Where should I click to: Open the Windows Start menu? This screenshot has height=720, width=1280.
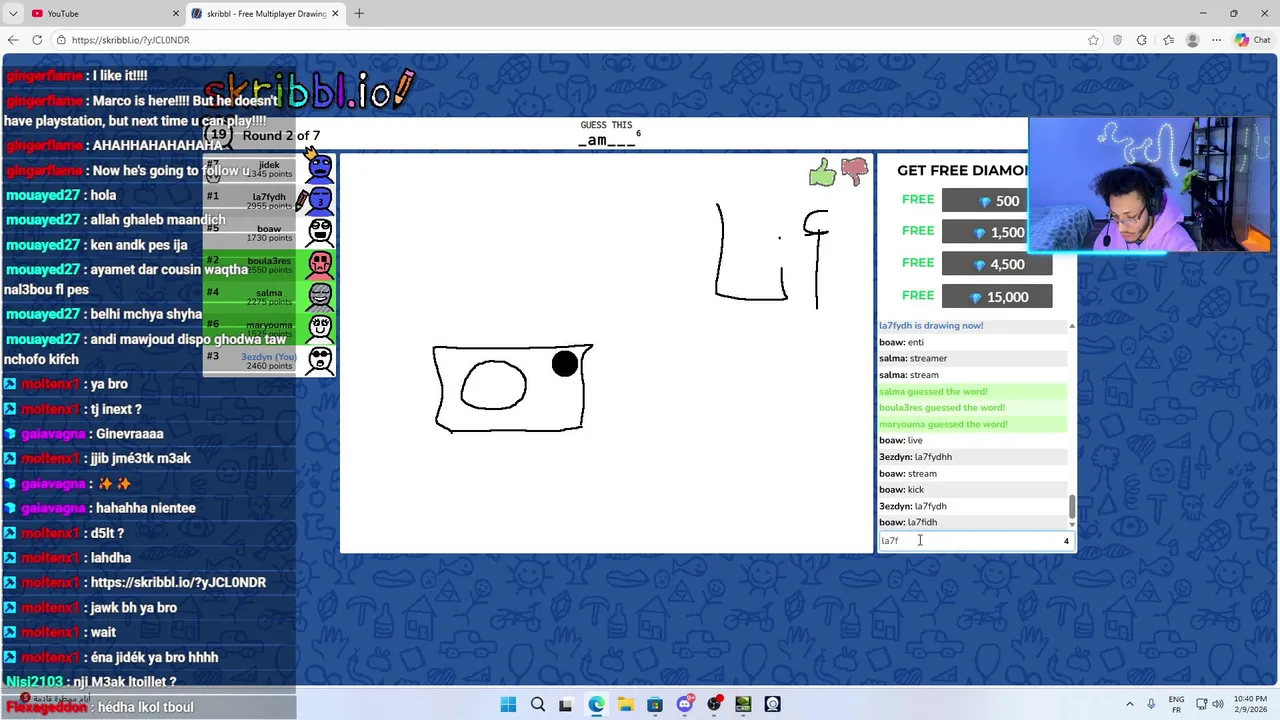pyautogui.click(x=508, y=704)
